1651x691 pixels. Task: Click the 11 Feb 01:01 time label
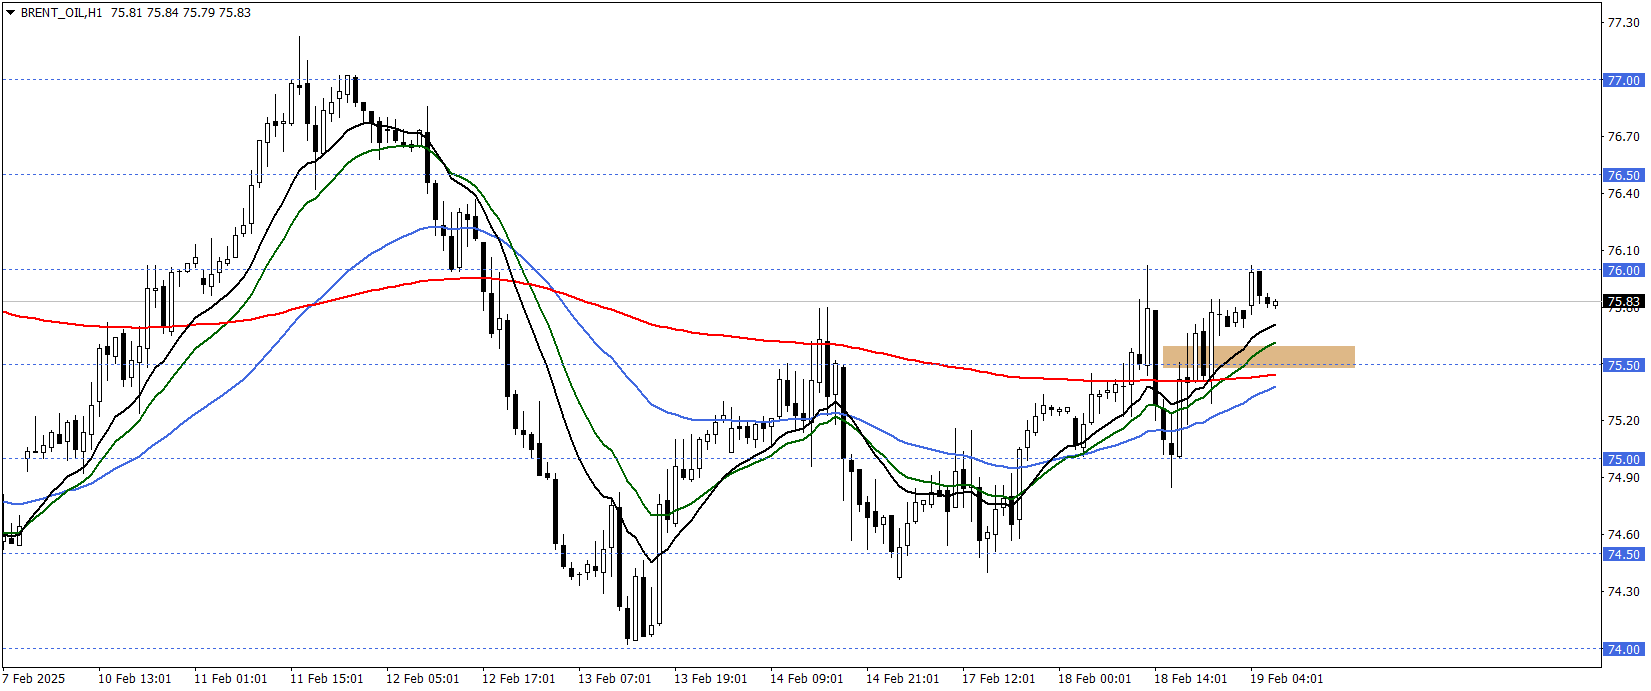[230, 678]
